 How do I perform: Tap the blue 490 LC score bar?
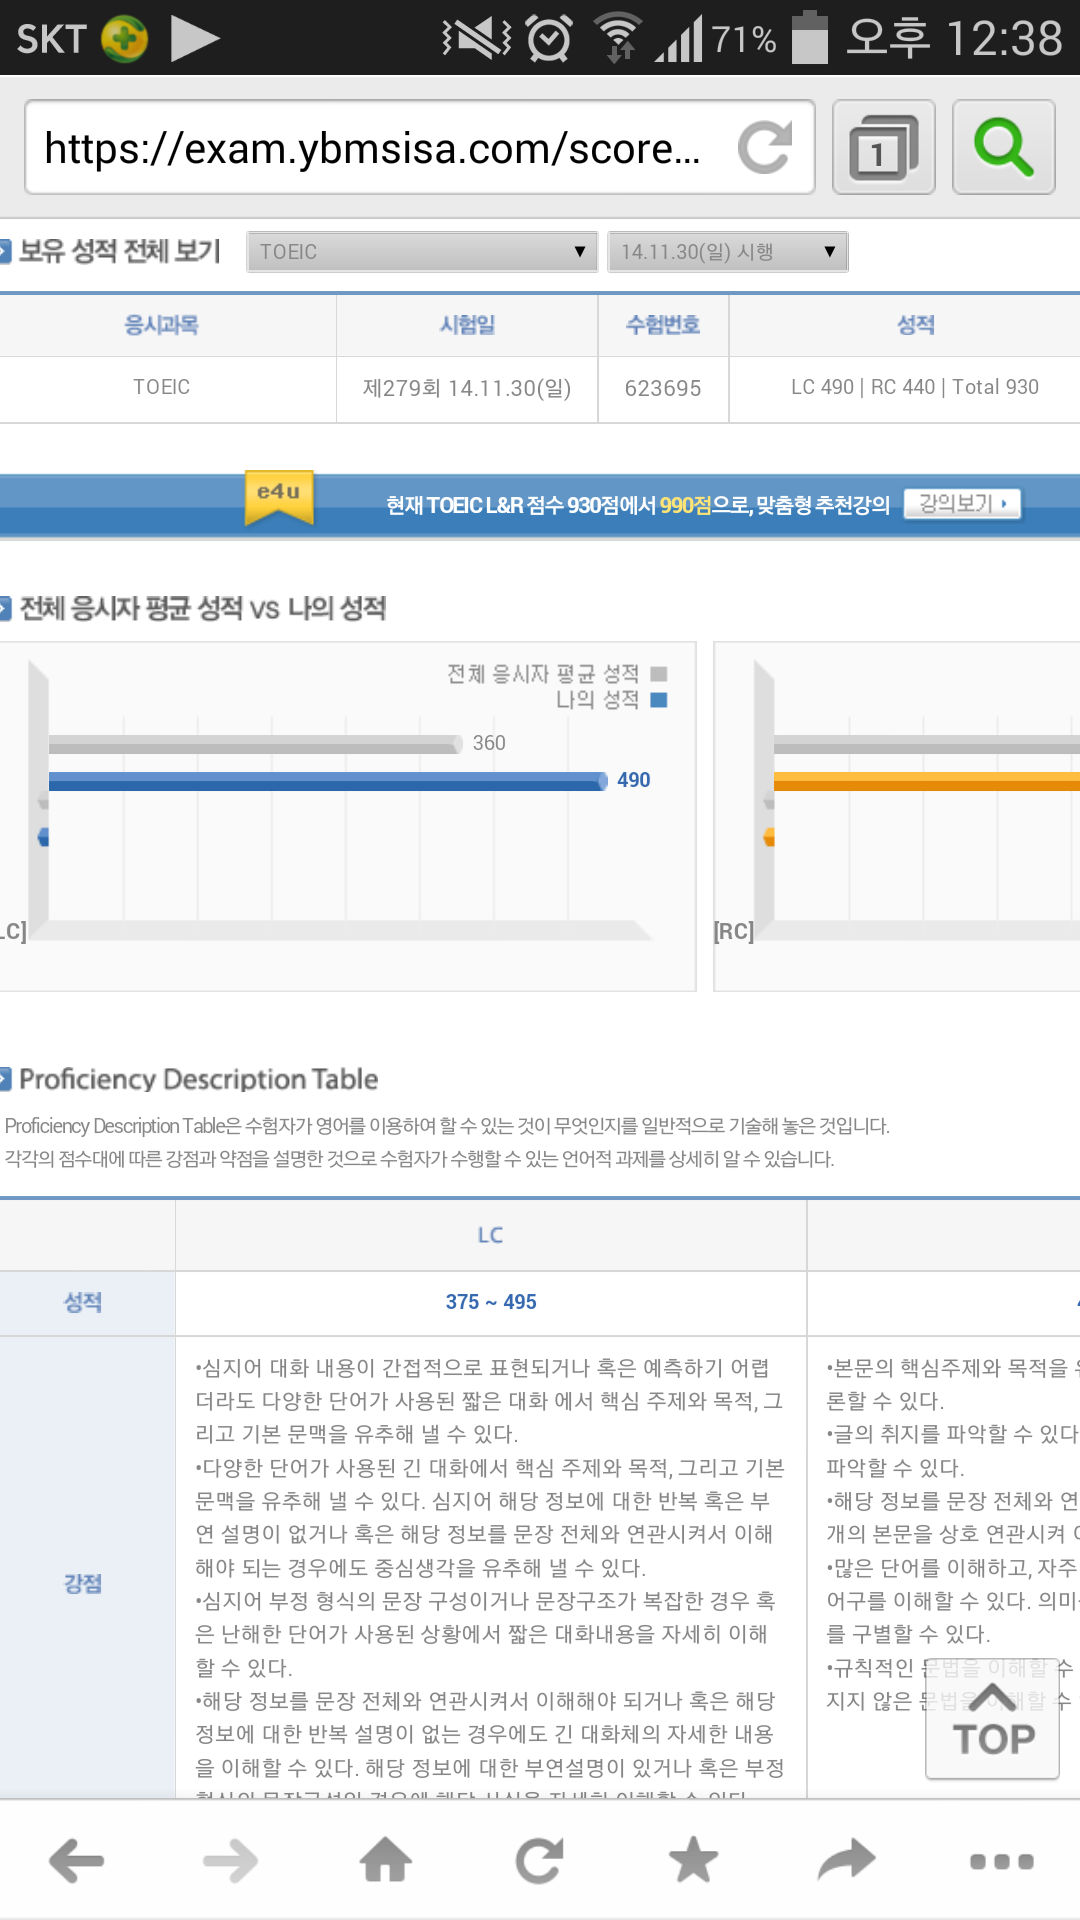[x=328, y=781]
